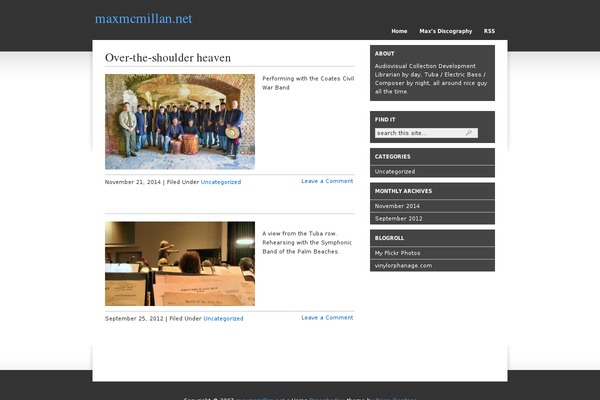Click Uncategorized link under September 25, 2012 post
The width and height of the screenshot is (600, 400).
[223, 318]
